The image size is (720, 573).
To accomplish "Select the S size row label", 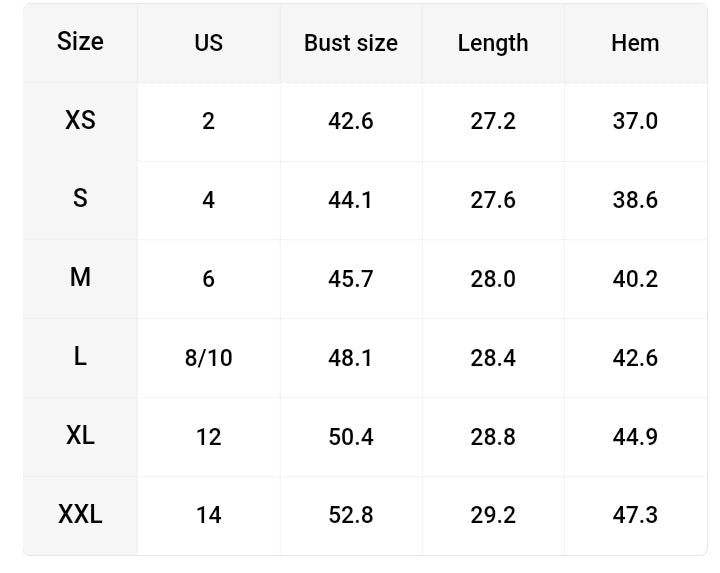I will coord(80,199).
